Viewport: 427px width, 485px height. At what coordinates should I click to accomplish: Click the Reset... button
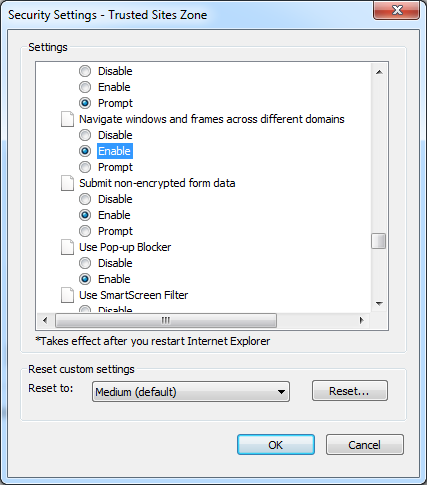click(350, 391)
